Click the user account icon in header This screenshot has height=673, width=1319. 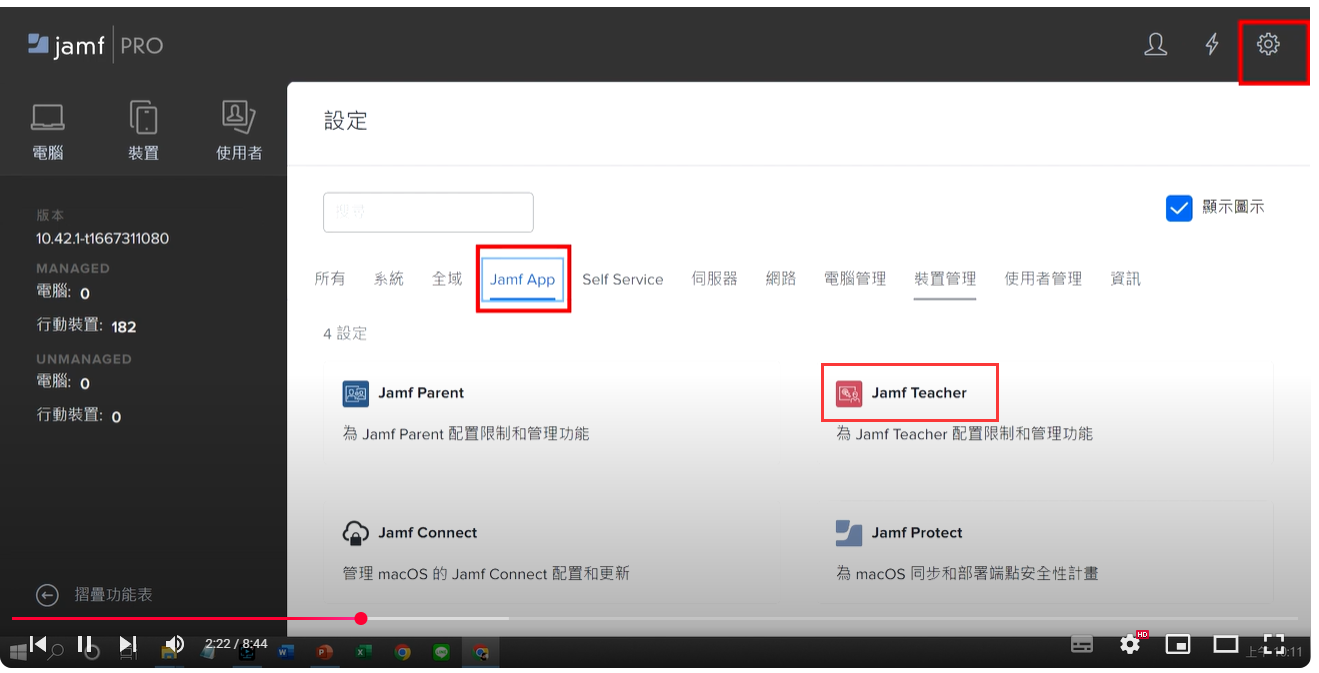1155,45
